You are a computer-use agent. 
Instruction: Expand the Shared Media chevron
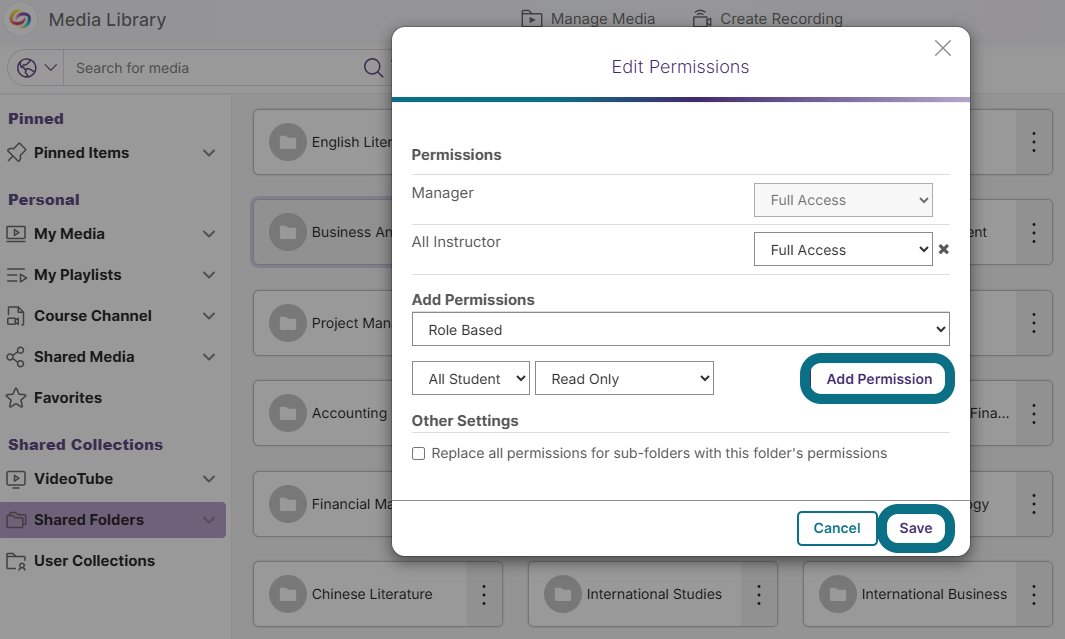[x=209, y=357]
